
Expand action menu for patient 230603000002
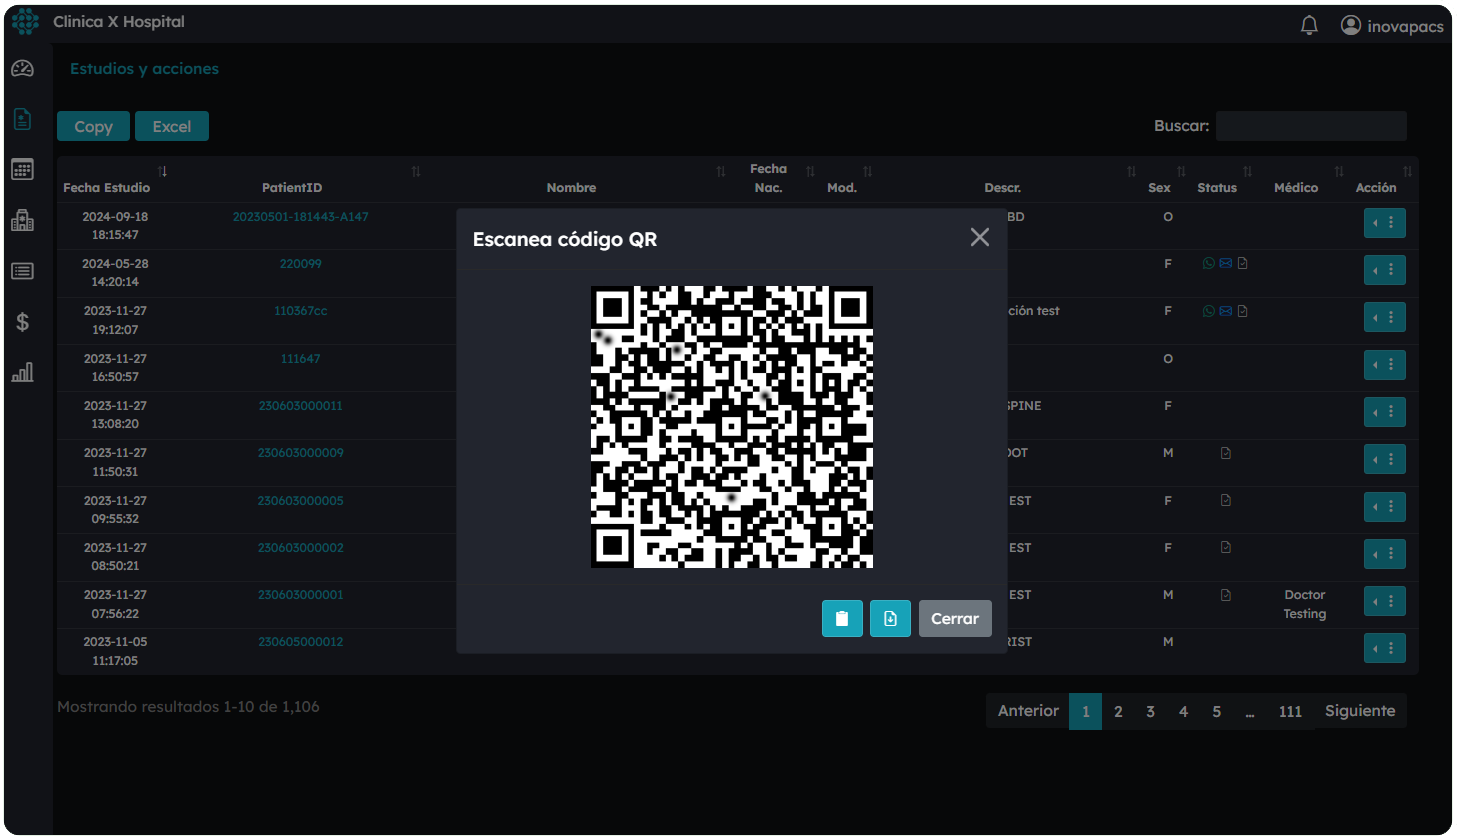1385,554
